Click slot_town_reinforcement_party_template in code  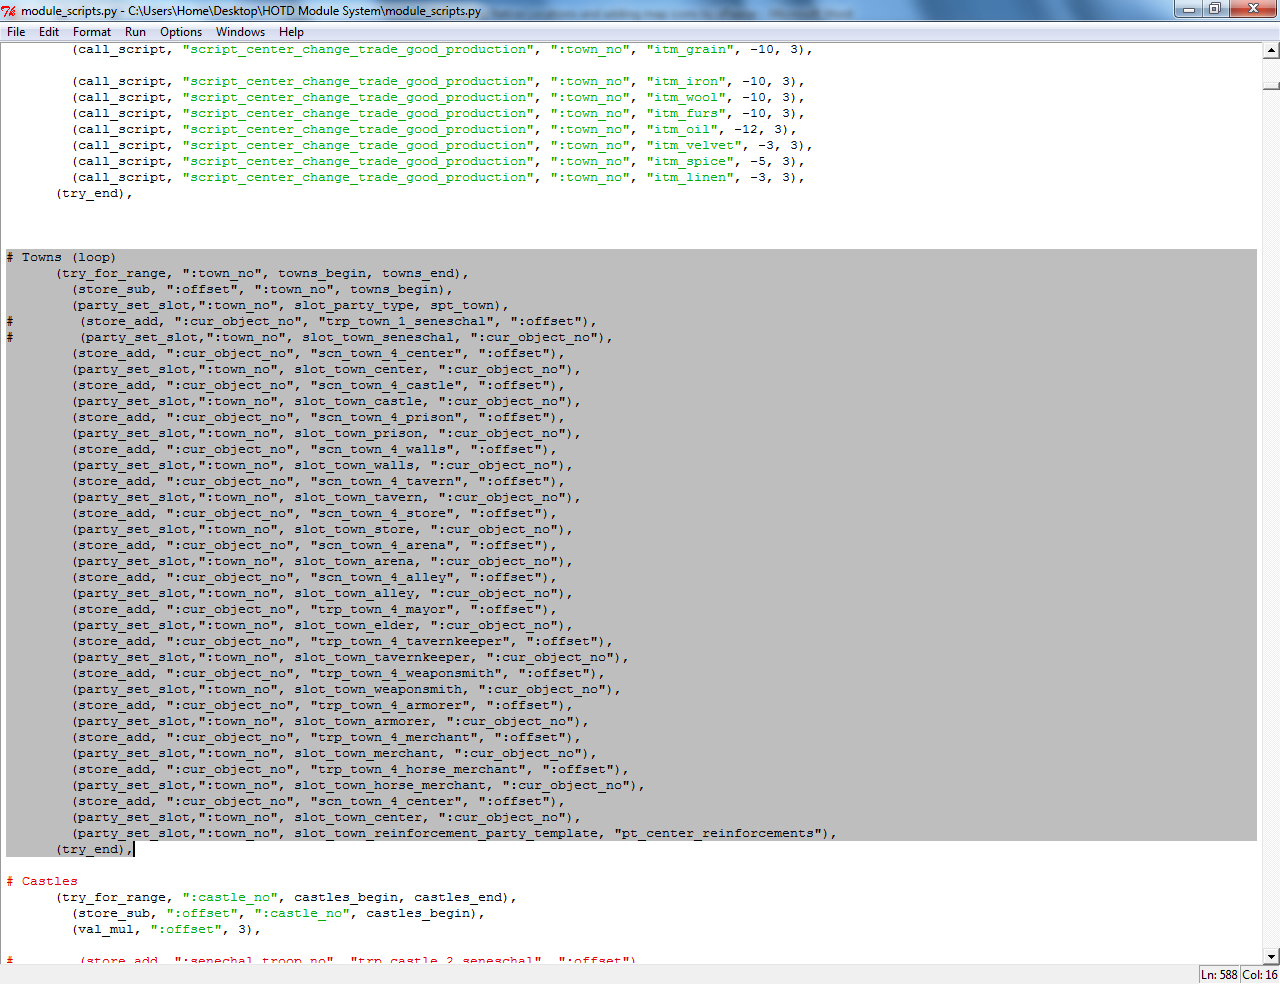tap(446, 833)
